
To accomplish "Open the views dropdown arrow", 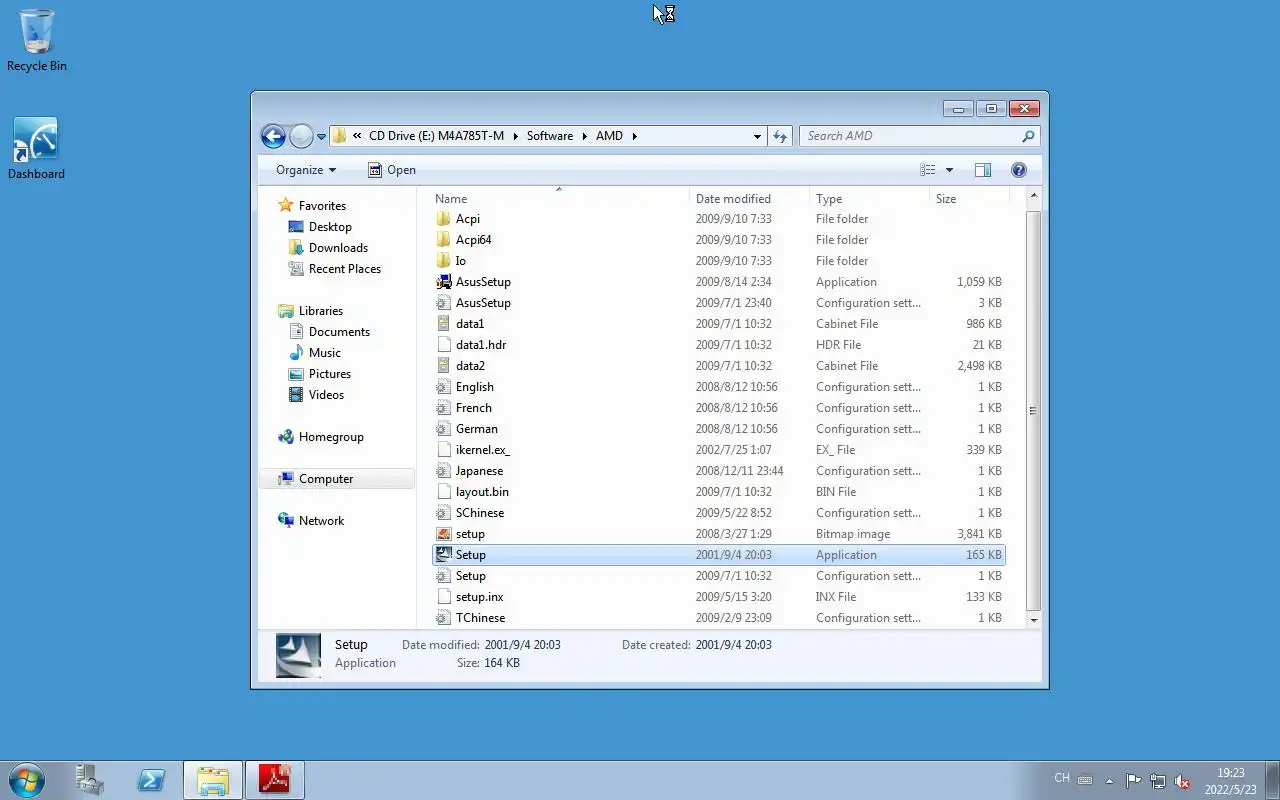I will [949, 170].
